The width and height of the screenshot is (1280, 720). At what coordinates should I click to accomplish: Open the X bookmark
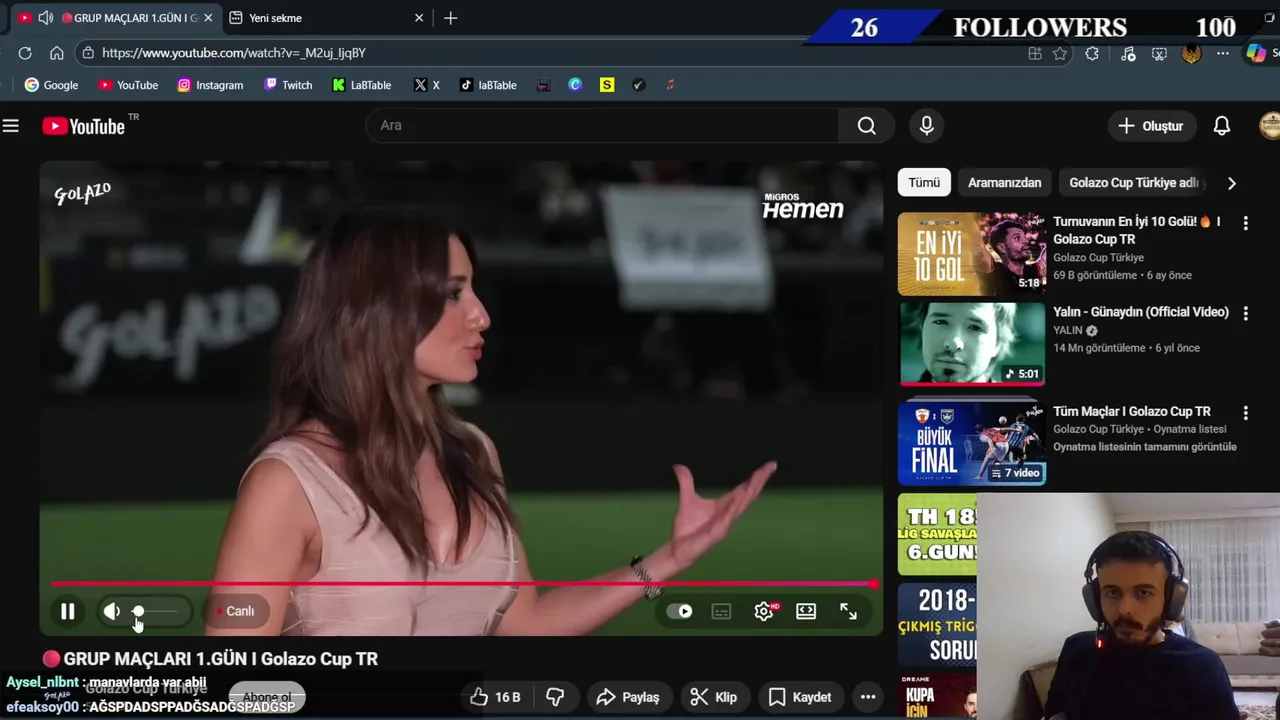click(x=427, y=85)
